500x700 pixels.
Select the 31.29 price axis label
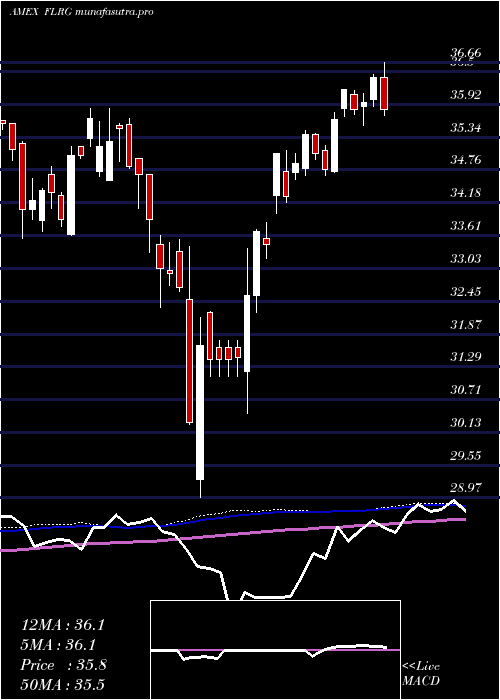(x=466, y=357)
